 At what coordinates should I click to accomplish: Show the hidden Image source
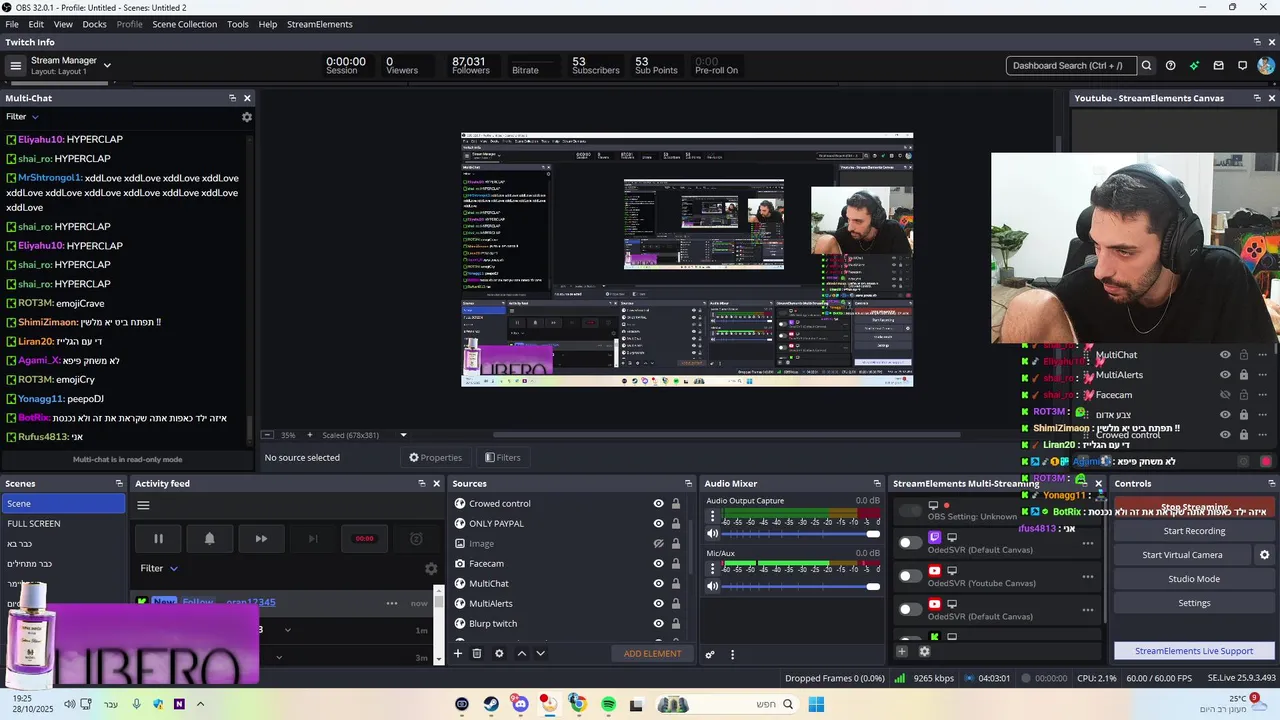[x=658, y=544]
